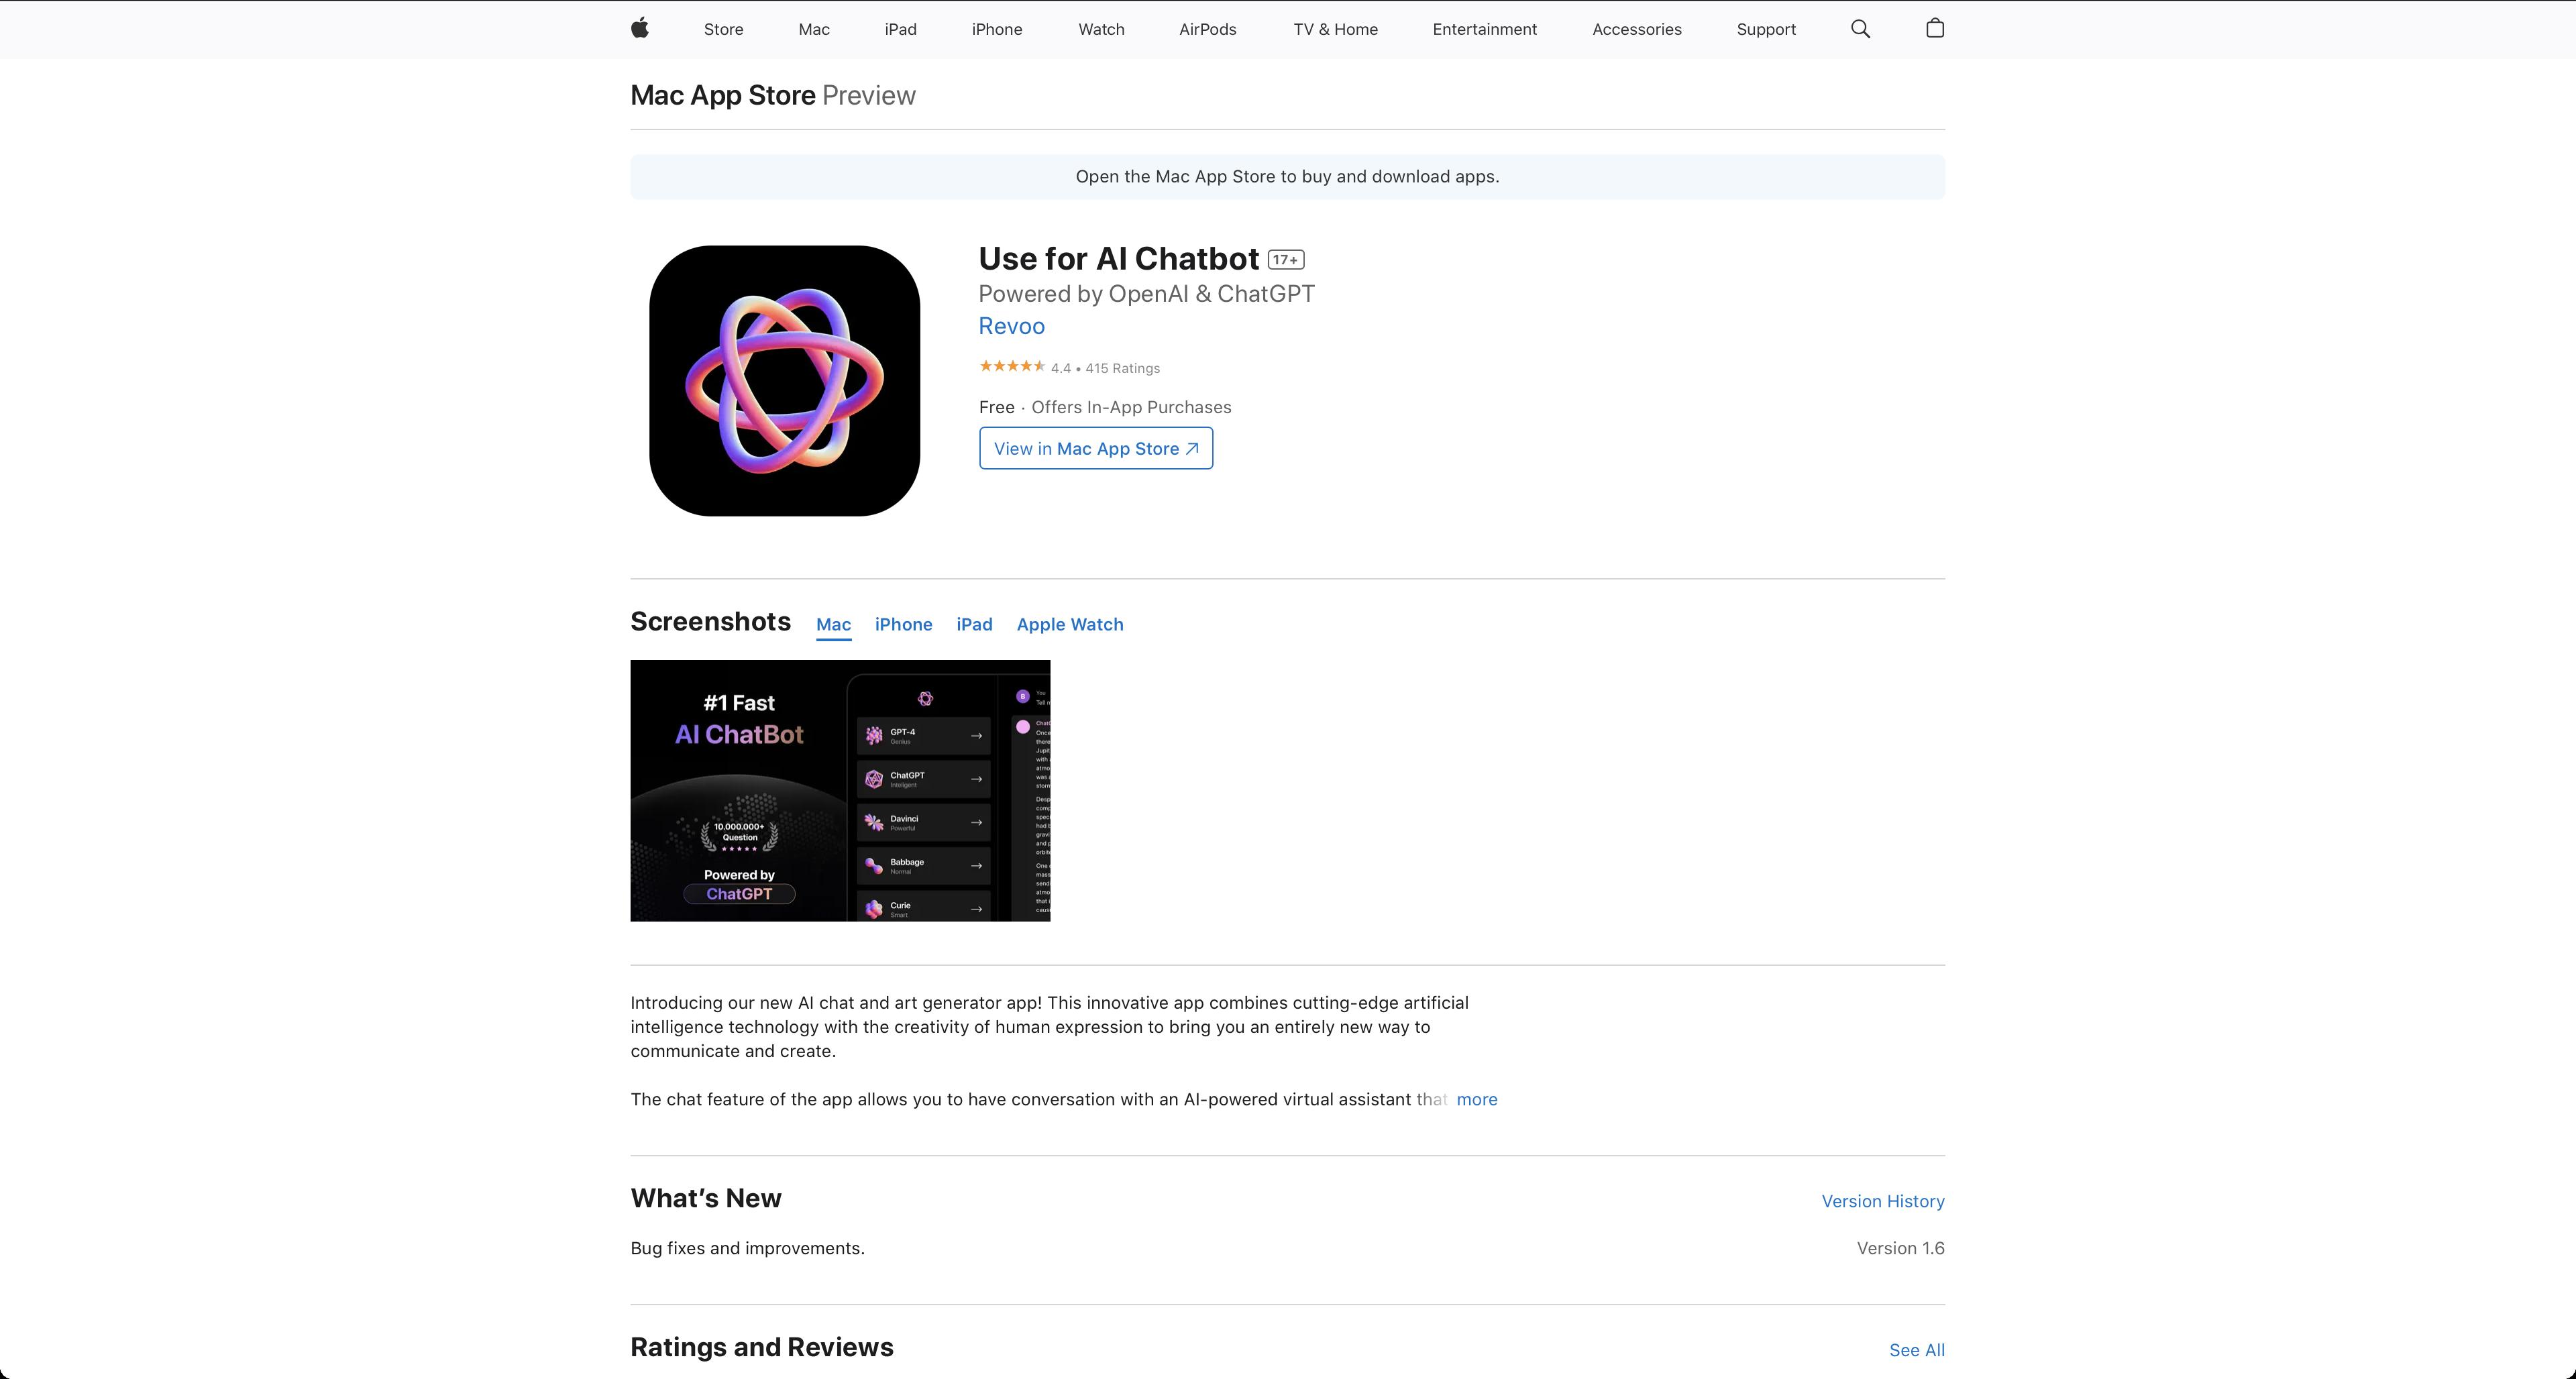Open the shopping bag icon
2576x1379 pixels.
[x=1934, y=28]
